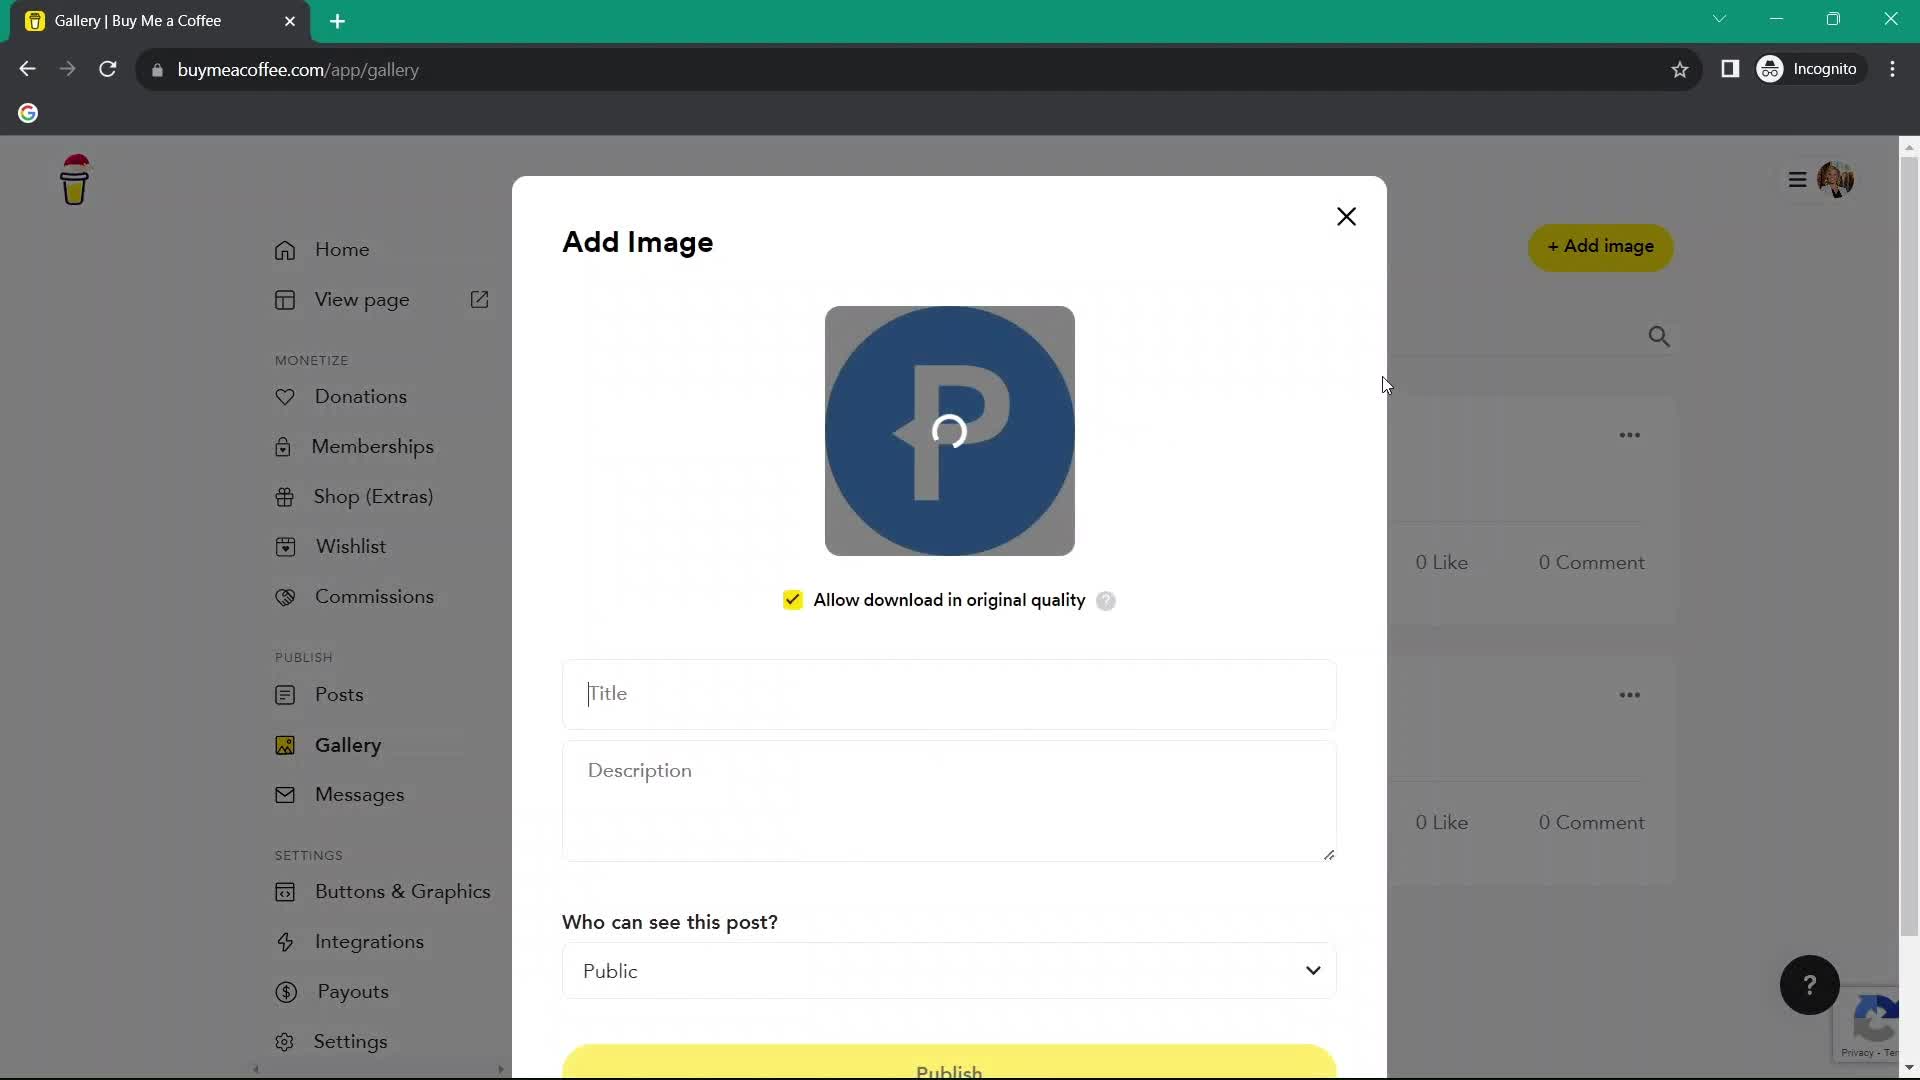Image resolution: width=1920 pixels, height=1080 pixels.
Task: Go to Posts in sidebar
Action: tap(339, 695)
